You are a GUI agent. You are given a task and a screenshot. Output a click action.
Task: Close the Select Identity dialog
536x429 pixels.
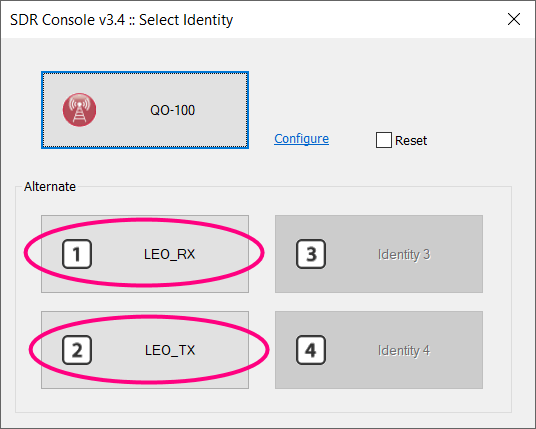514,19
